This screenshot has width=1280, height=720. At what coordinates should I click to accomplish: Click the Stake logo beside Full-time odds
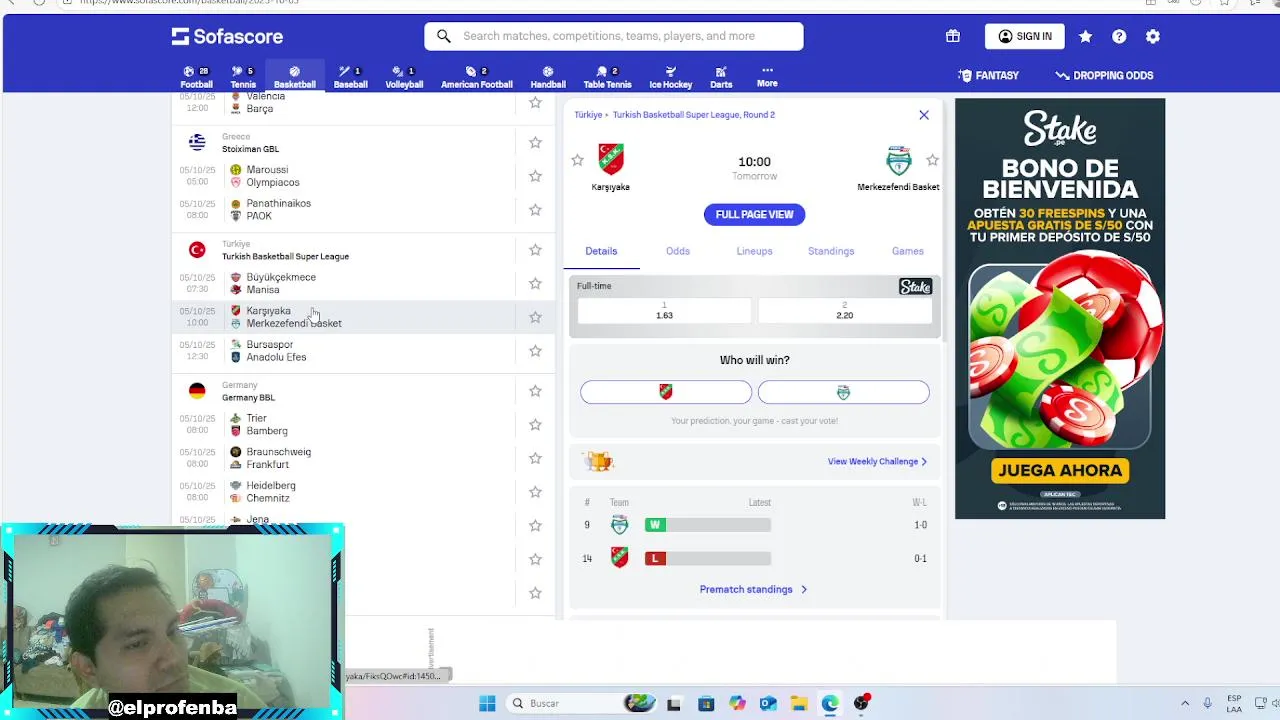[x=915, y=287]
